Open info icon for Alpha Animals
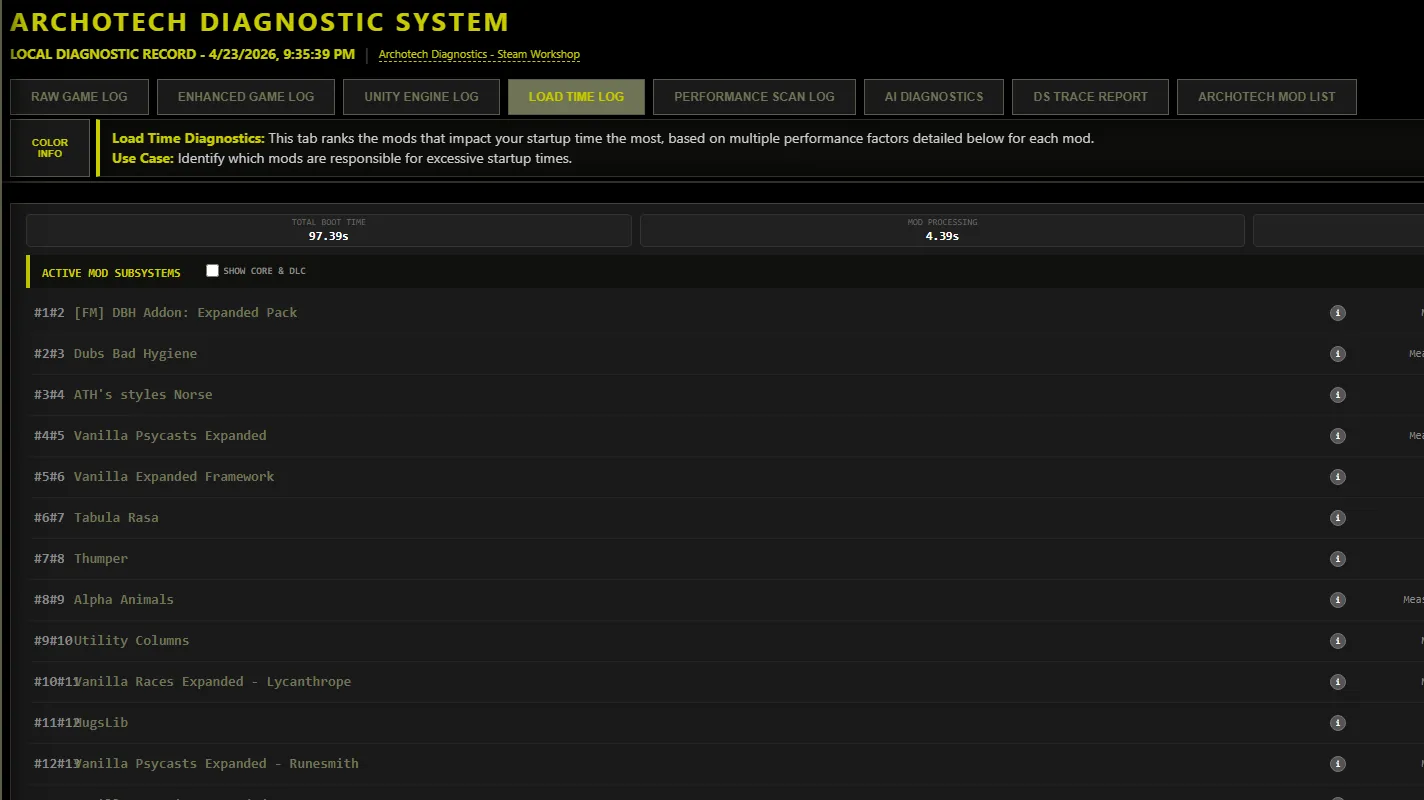1424x800 pixels. tap(1337, 600)
